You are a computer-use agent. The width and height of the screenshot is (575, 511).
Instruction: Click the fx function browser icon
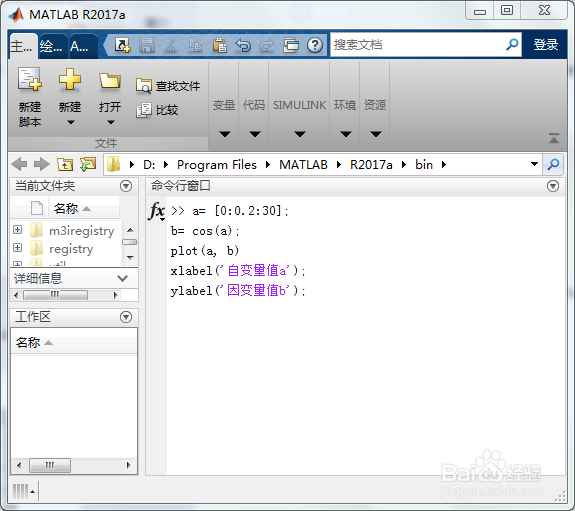click(x=157, y=211)
